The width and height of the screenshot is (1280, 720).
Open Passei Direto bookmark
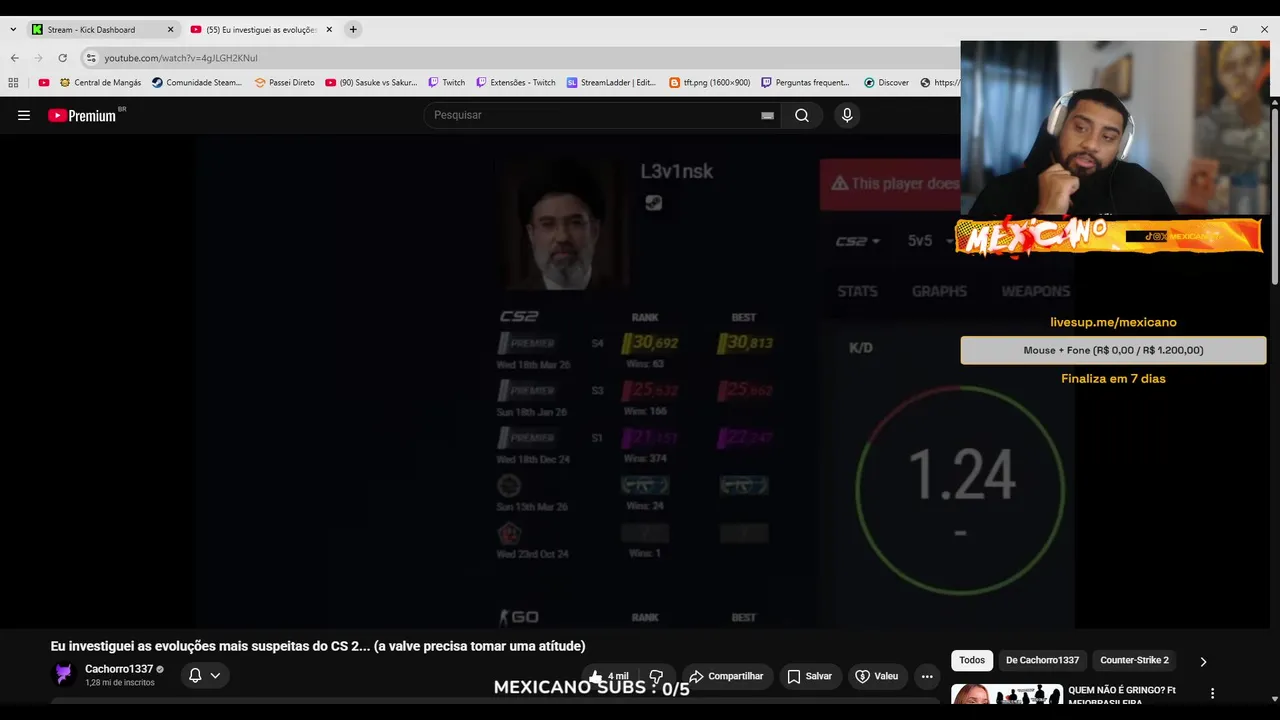(x=284, y=83)
